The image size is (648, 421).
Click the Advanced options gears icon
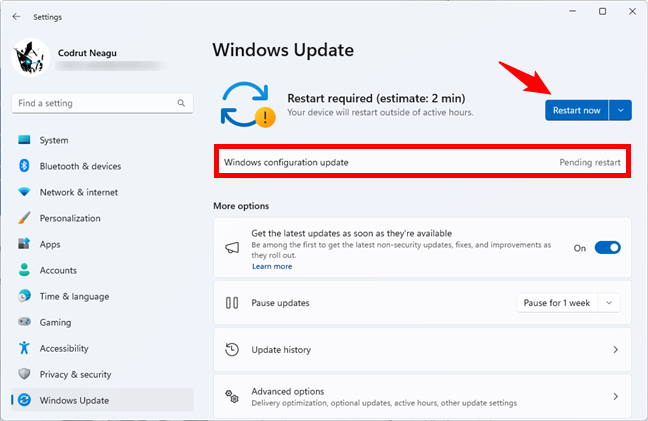click(232, 396)
